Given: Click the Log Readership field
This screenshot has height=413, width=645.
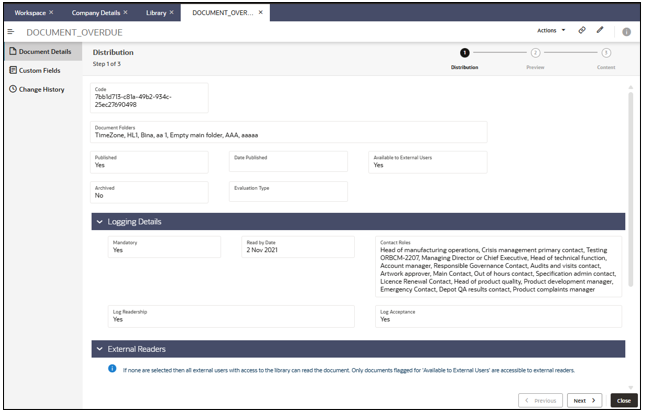Looking at the screenshot, I should 231,316.
